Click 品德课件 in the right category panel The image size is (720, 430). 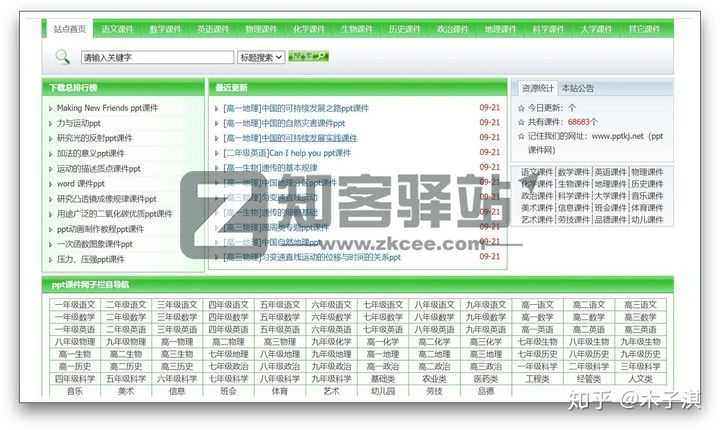click(x=610, y=220)
